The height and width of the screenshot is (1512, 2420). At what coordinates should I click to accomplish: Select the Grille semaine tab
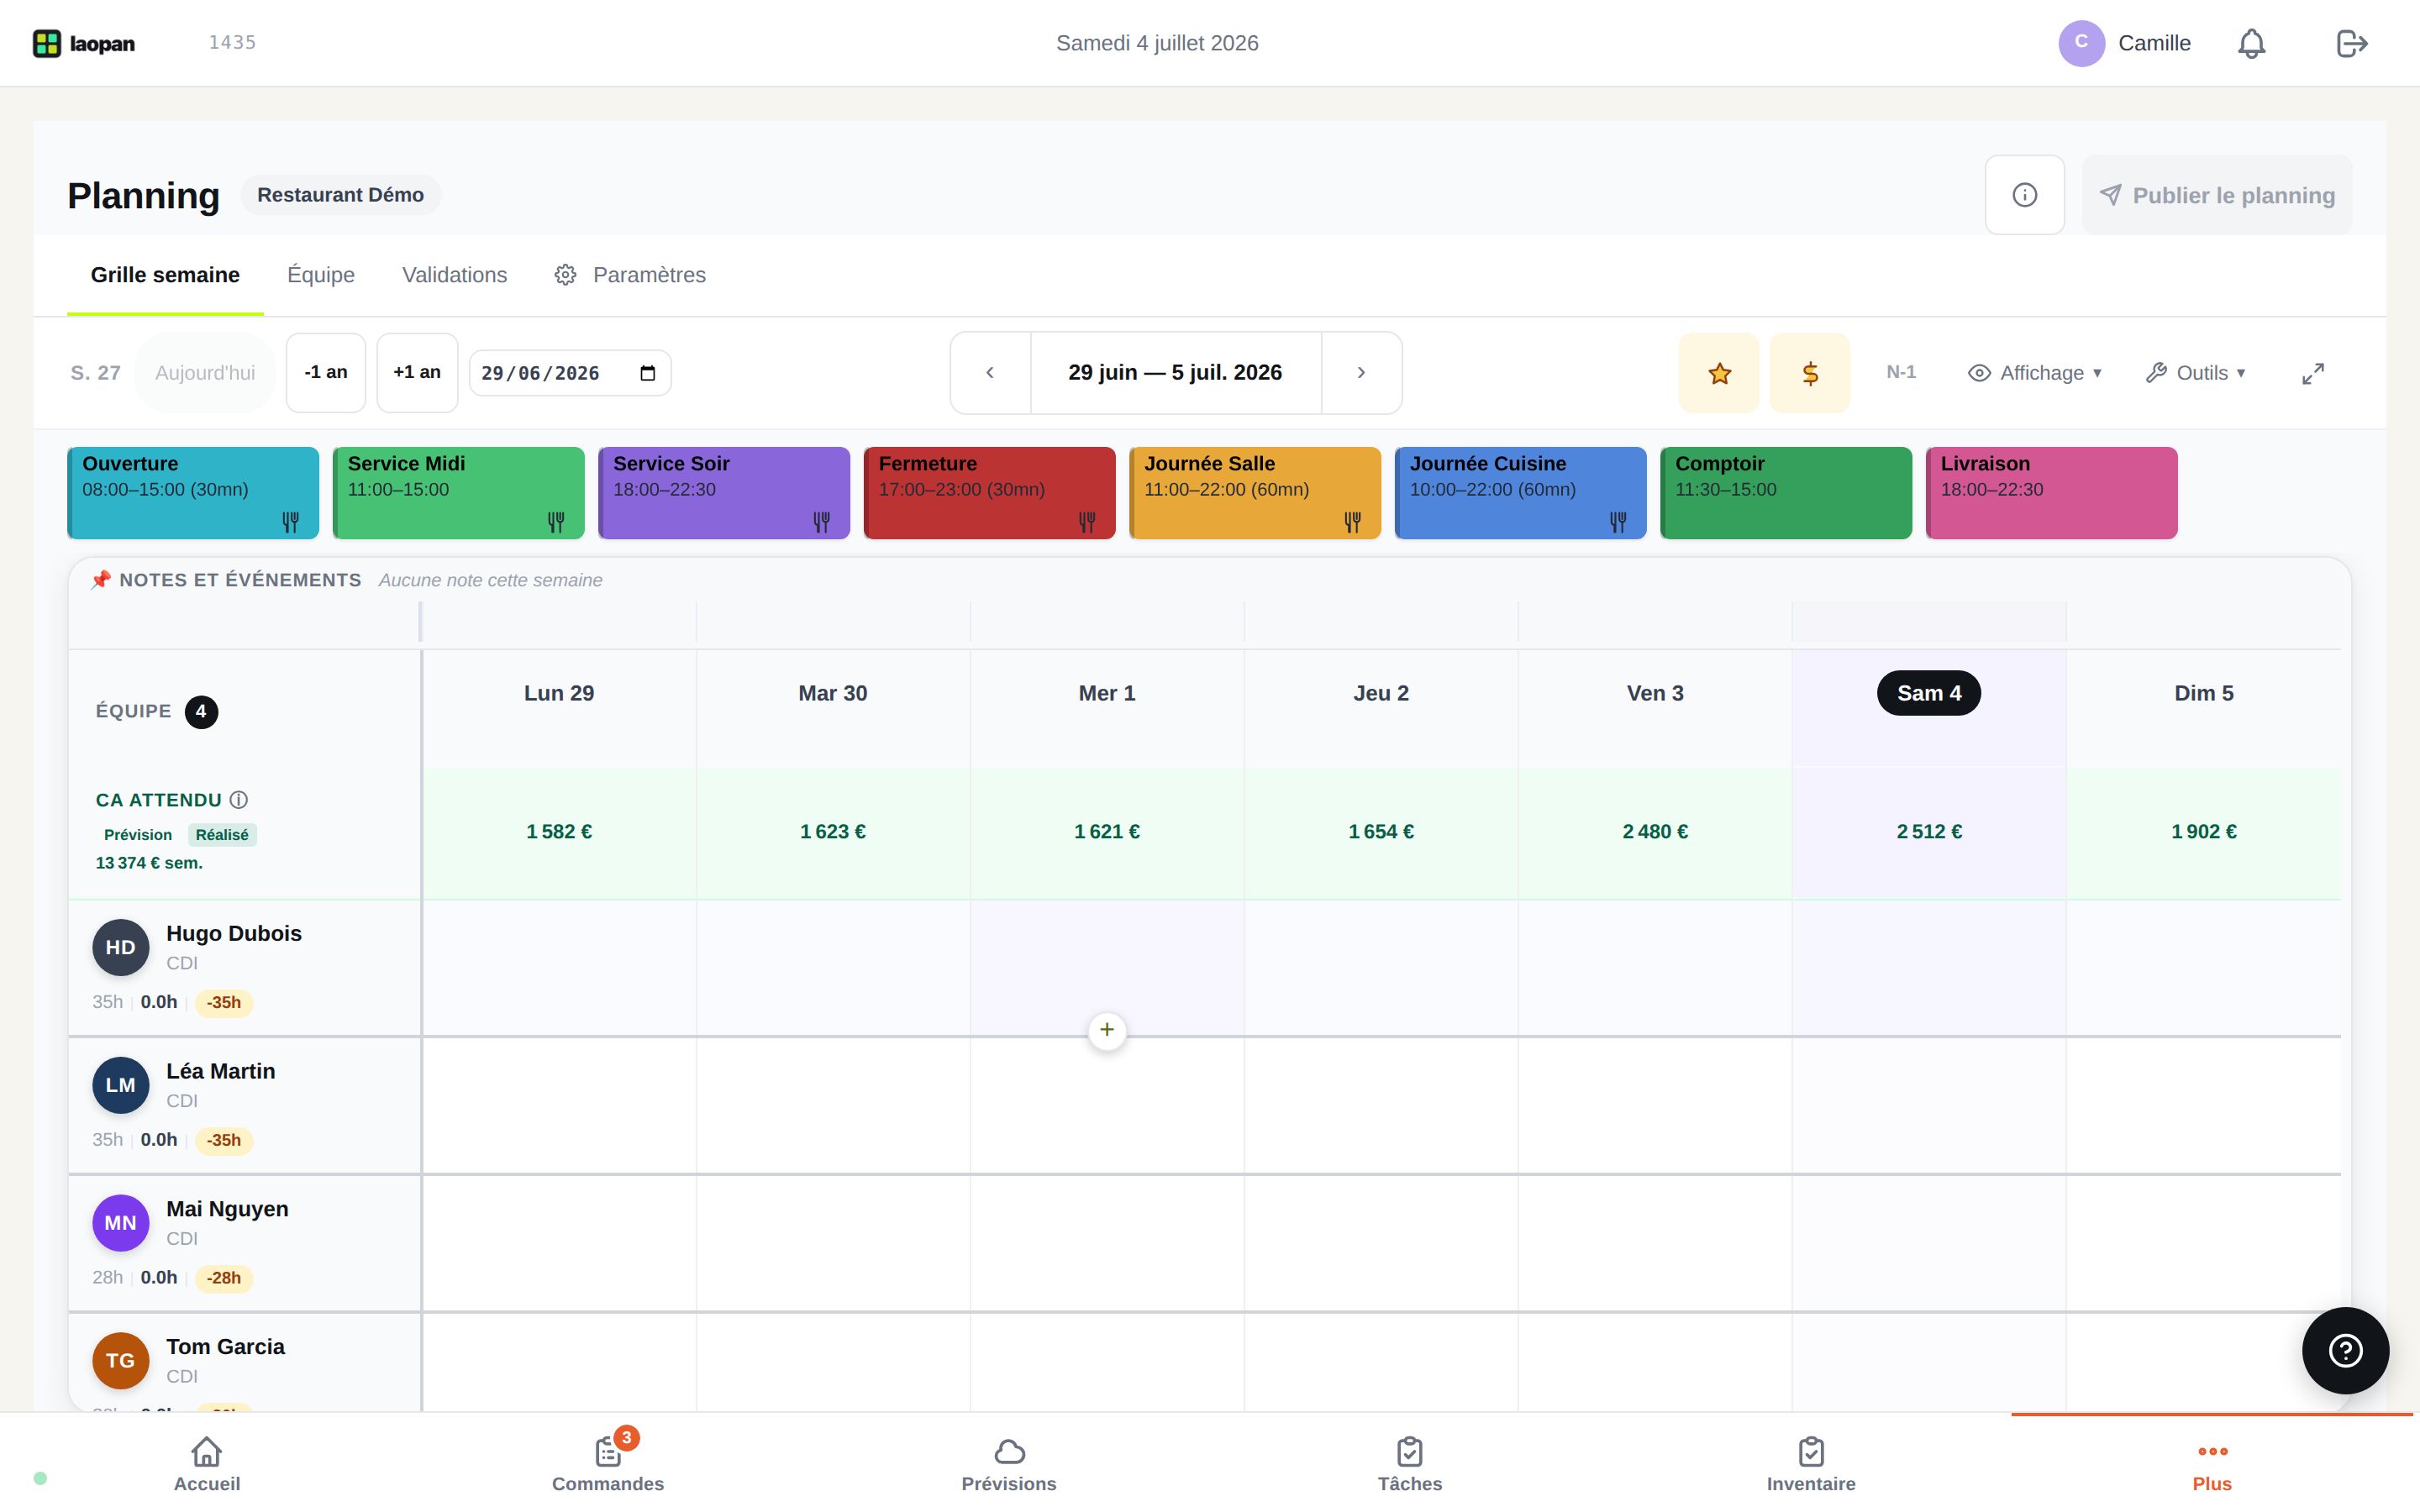point(165,275)
